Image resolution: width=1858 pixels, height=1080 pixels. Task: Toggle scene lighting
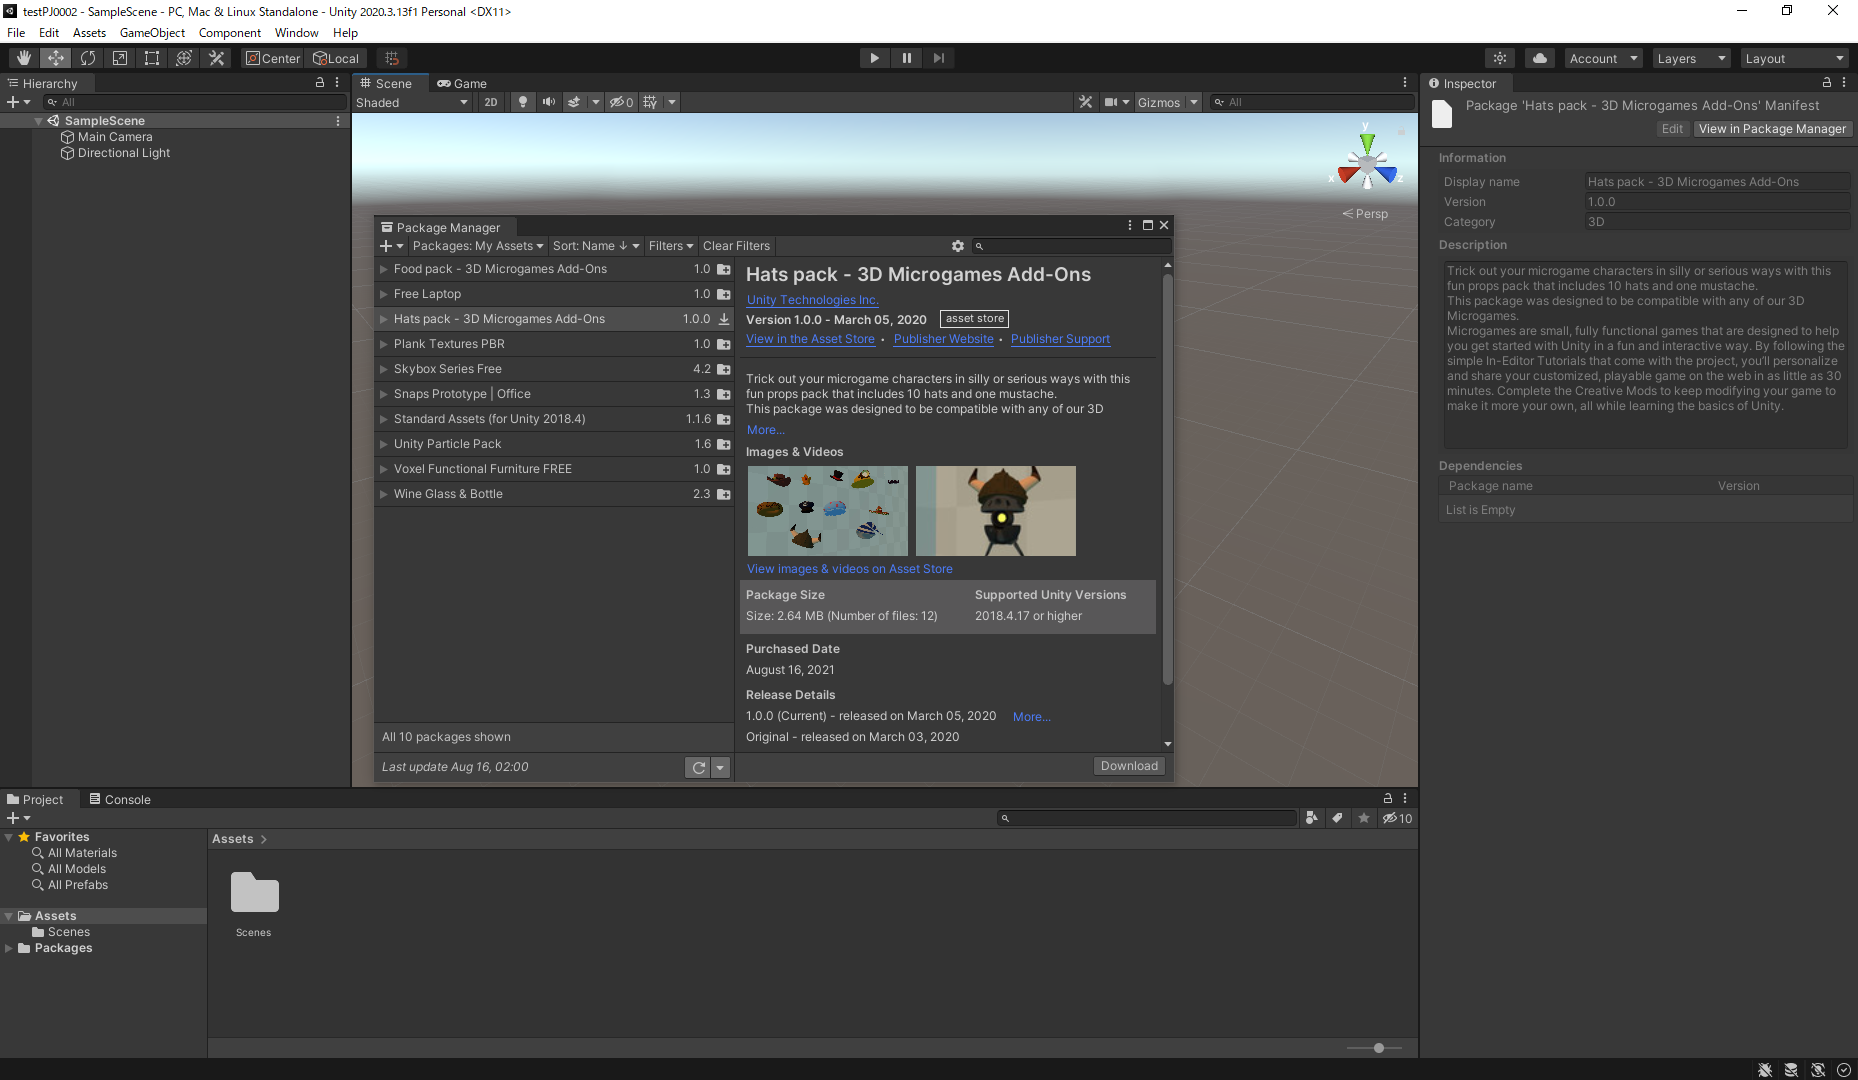pyautogui.click(x=522, y=102)
